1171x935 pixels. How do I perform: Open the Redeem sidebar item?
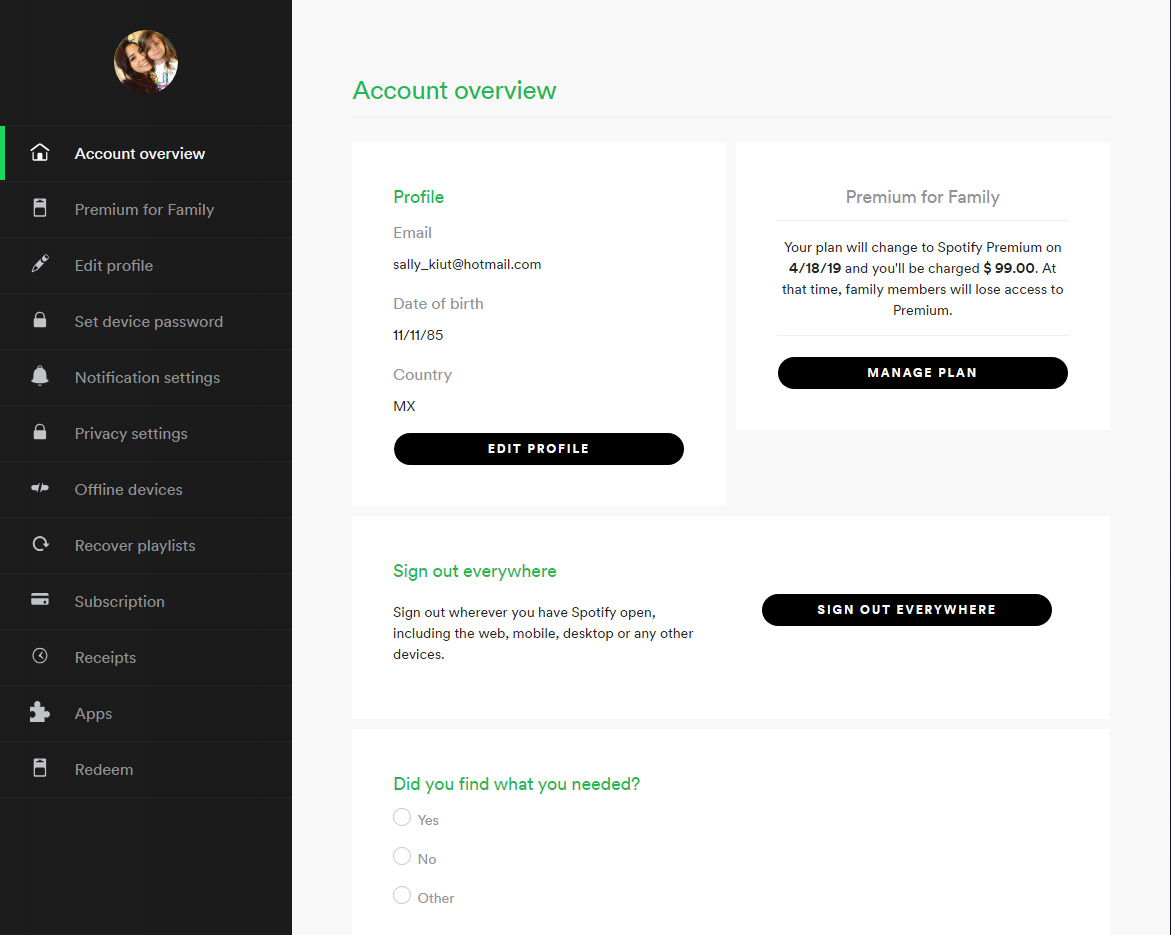coord(104,769)
